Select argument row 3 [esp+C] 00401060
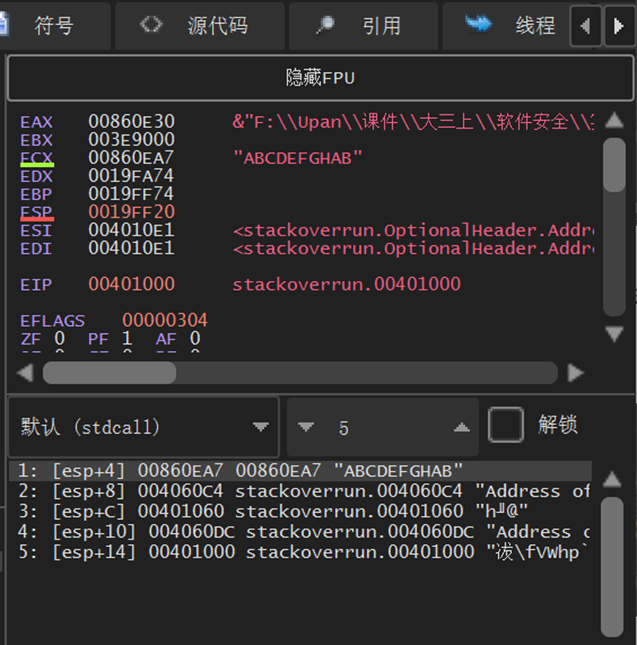637x645 pixels. click(300, 511)
